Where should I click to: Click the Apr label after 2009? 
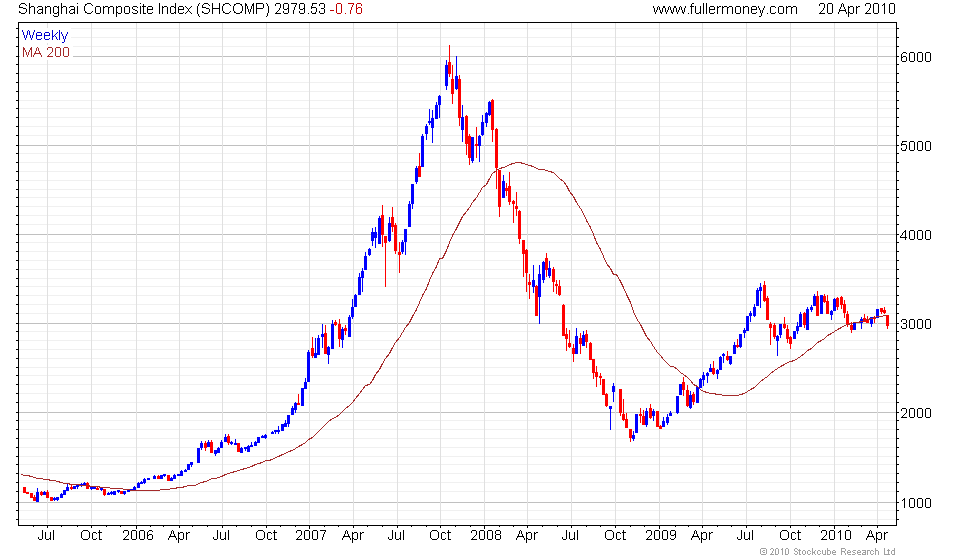702,536
